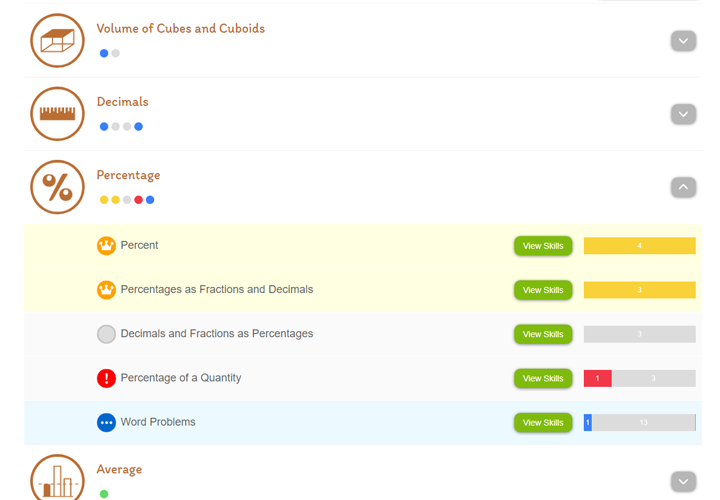Click the yellow progress bar for Percent
720x500 pixels.
click(x=639, y=246)
